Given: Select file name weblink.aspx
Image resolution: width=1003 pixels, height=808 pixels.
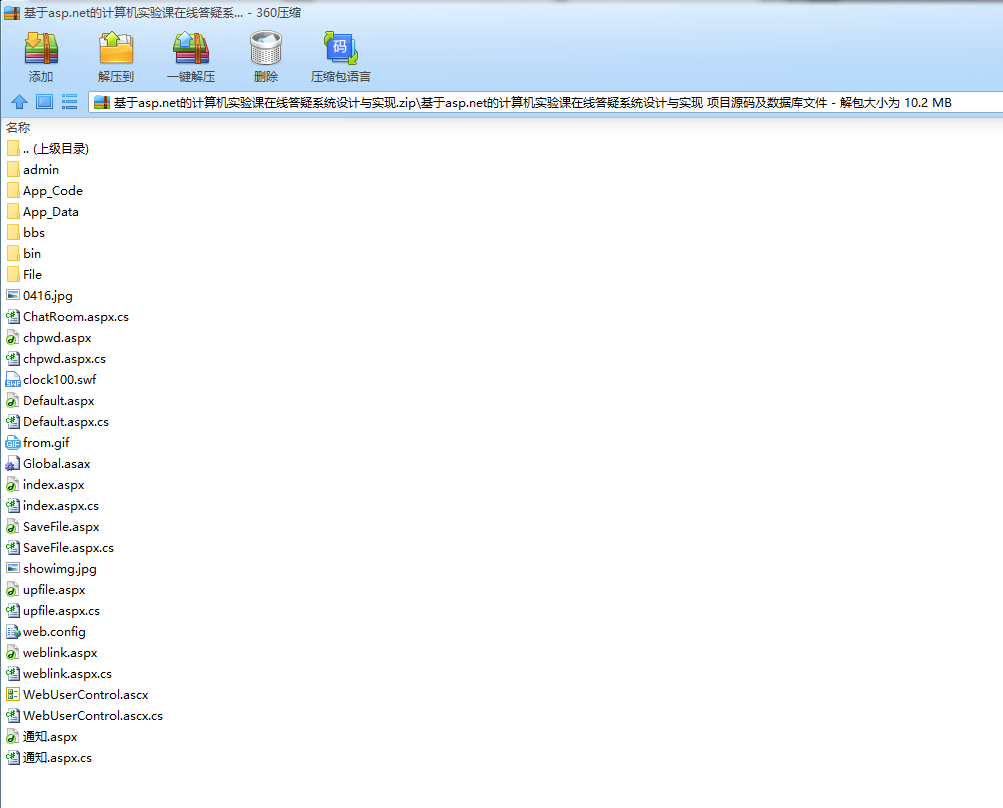Looking at the screenshot, I should 60,653.
